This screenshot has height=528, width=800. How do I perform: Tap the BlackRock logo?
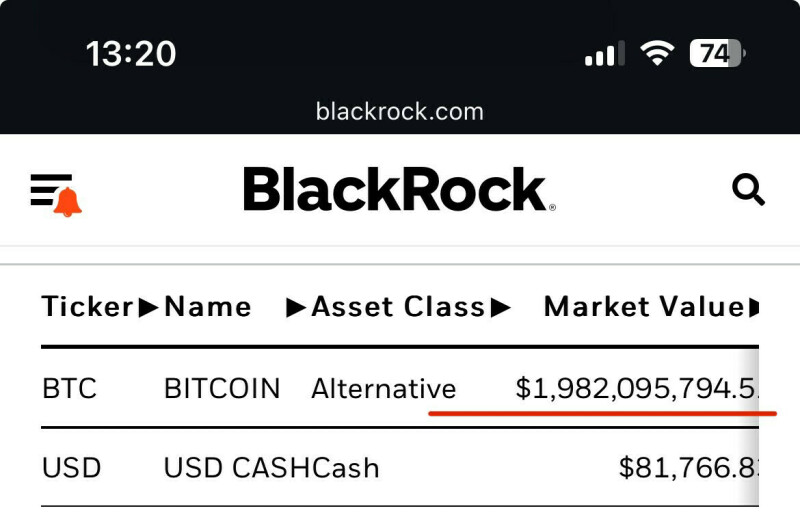click(399, 189)
